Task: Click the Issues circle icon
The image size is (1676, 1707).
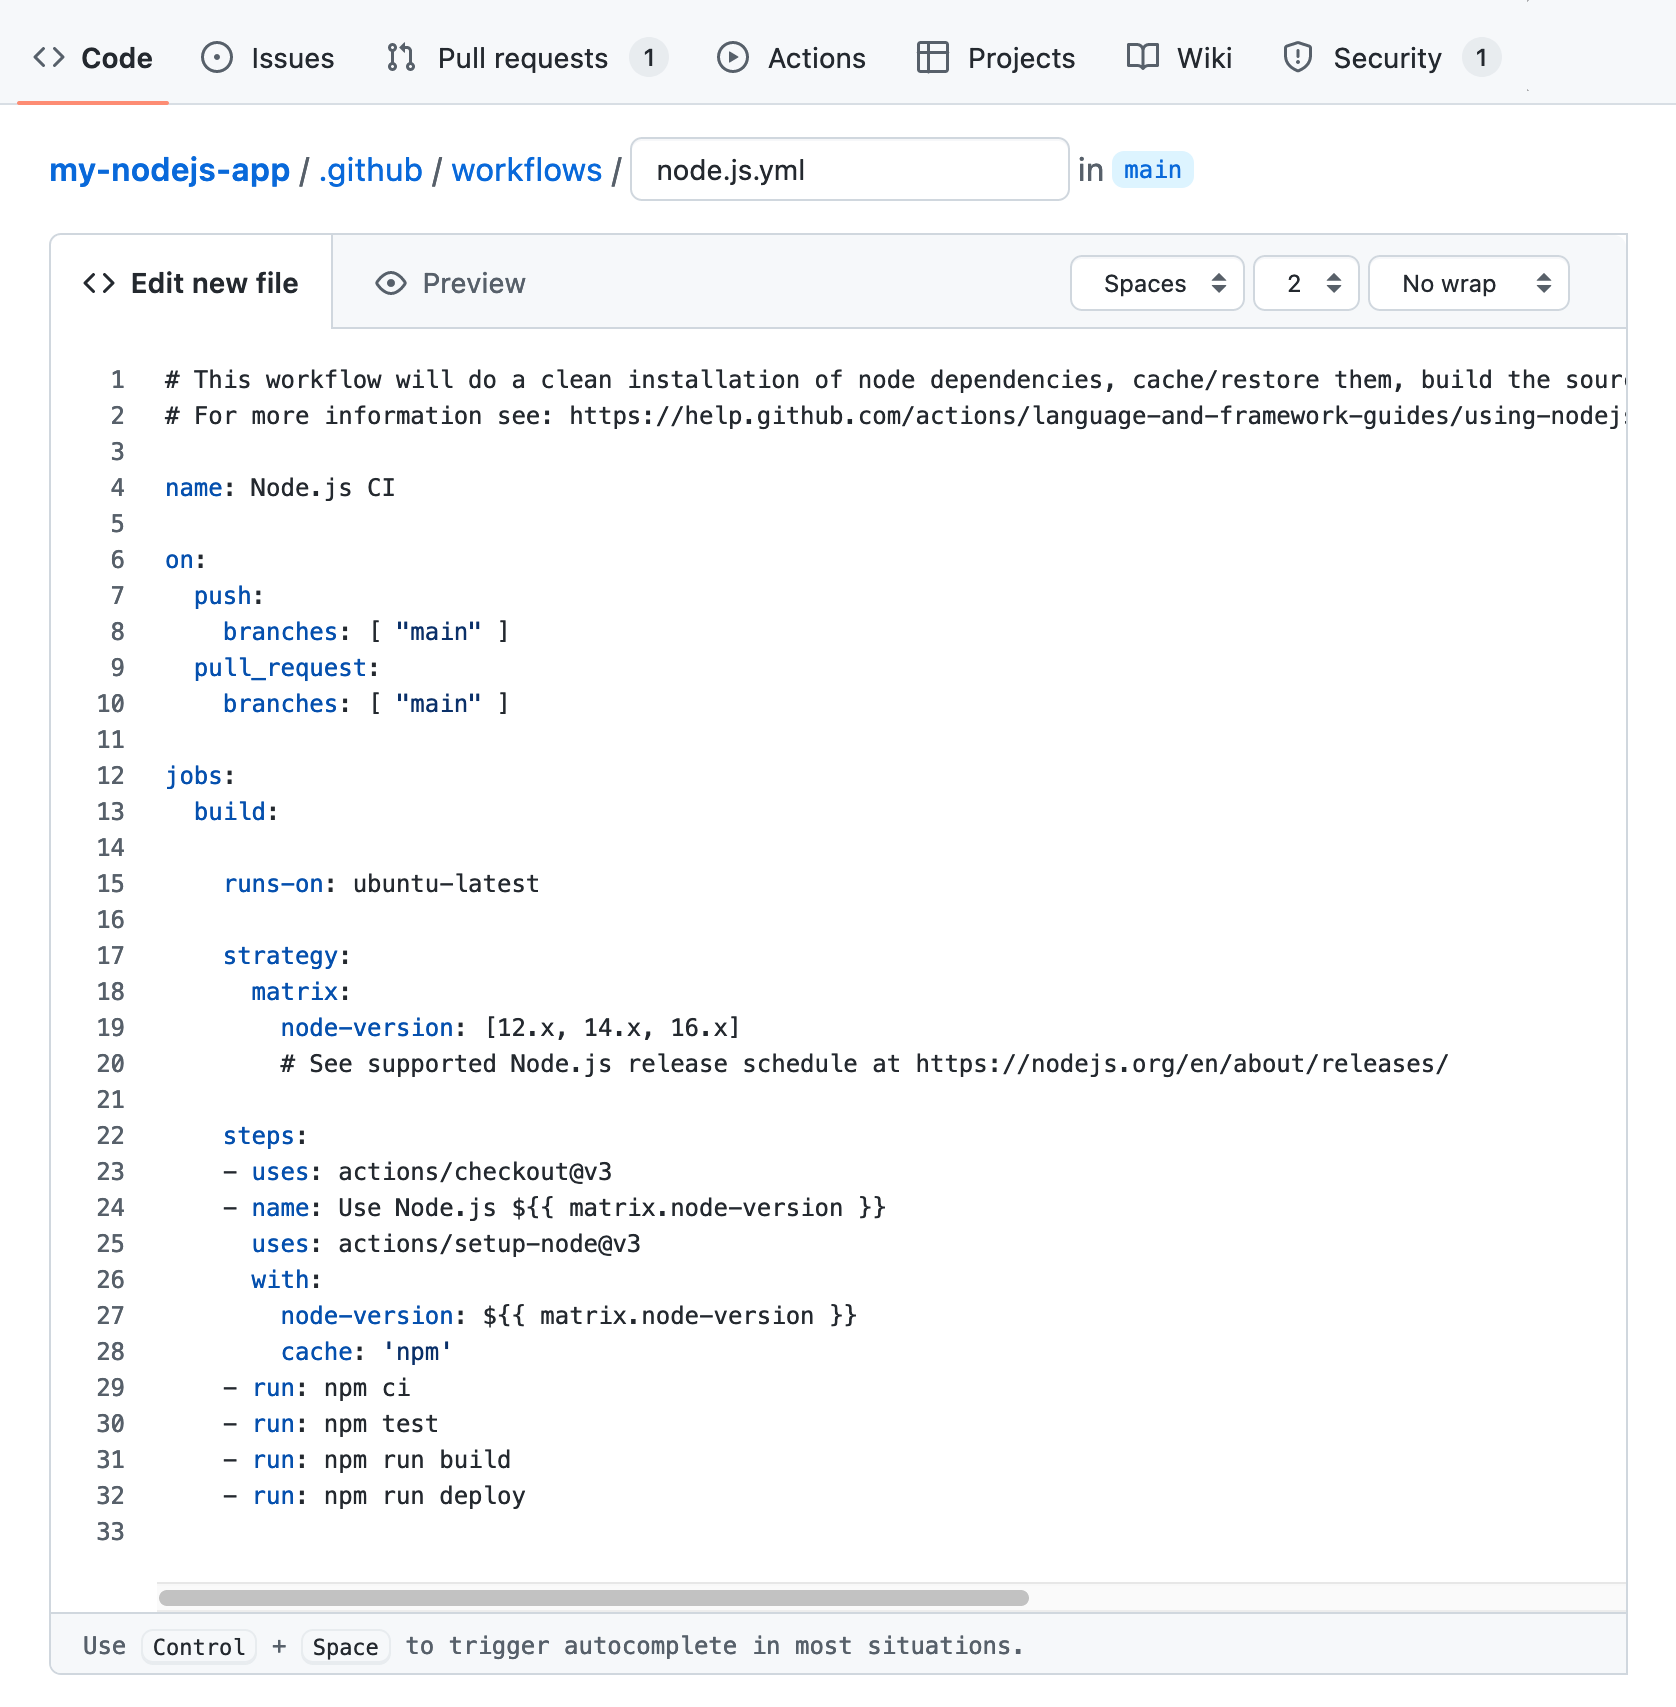Action: tap(215, 57)
